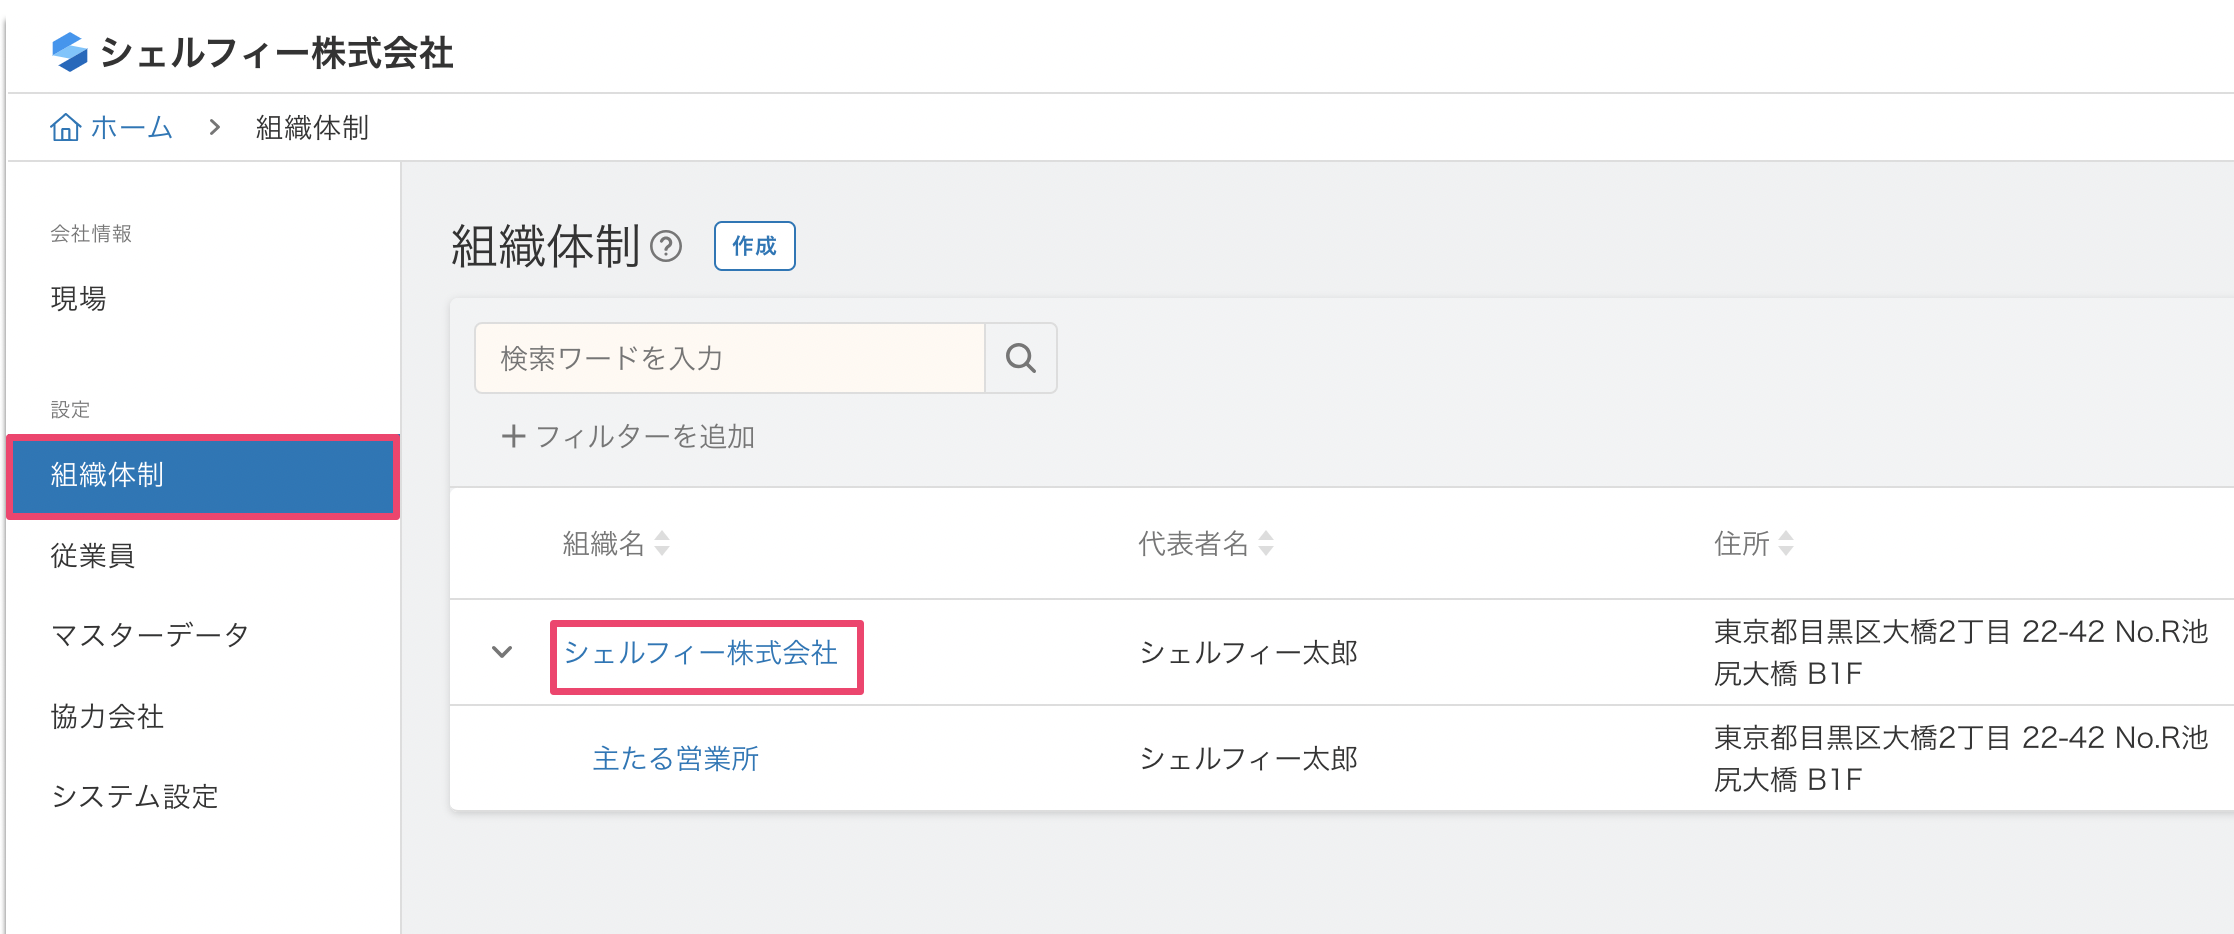Sort by 代表者名 using sort arrows

(x=1266, y=543)
